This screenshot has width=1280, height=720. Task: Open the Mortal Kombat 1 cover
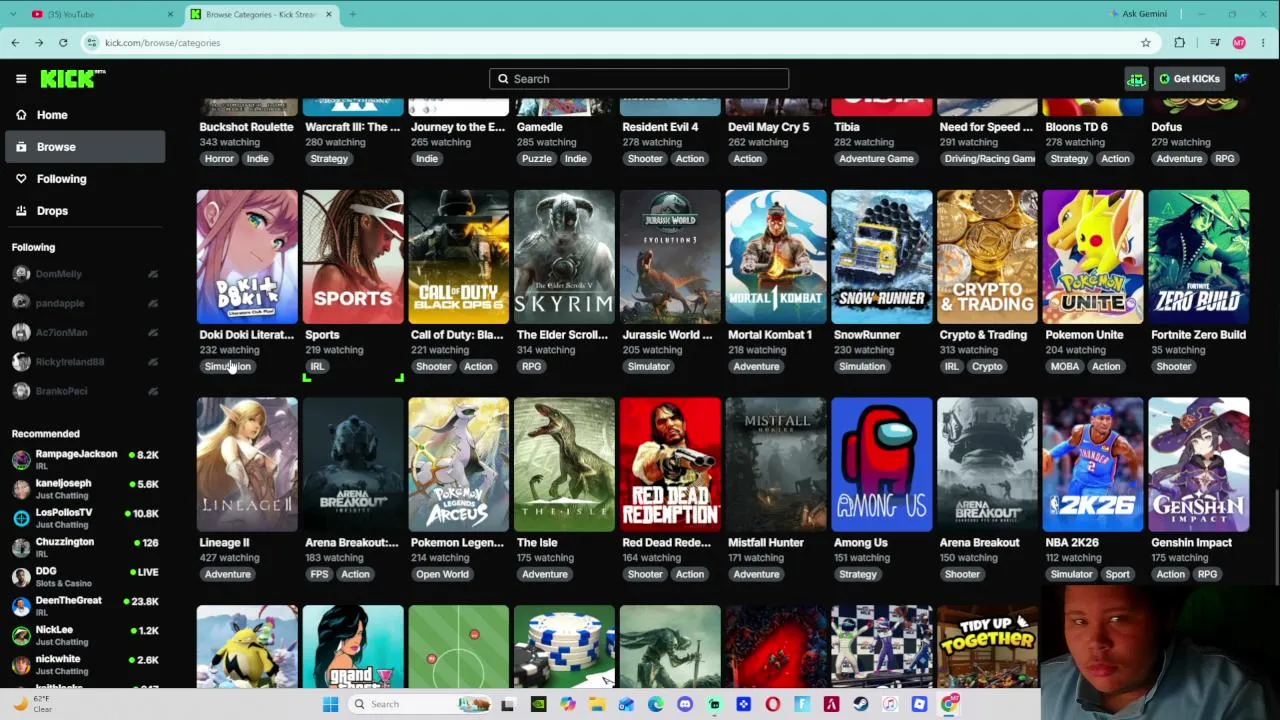tap(776, 257)
